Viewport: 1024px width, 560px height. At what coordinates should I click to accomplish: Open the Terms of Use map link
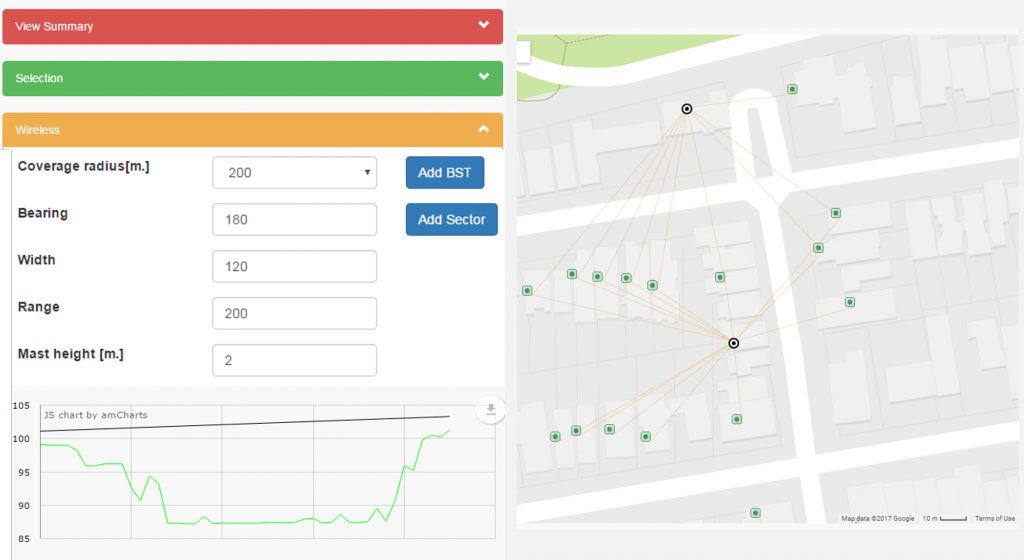994,518
